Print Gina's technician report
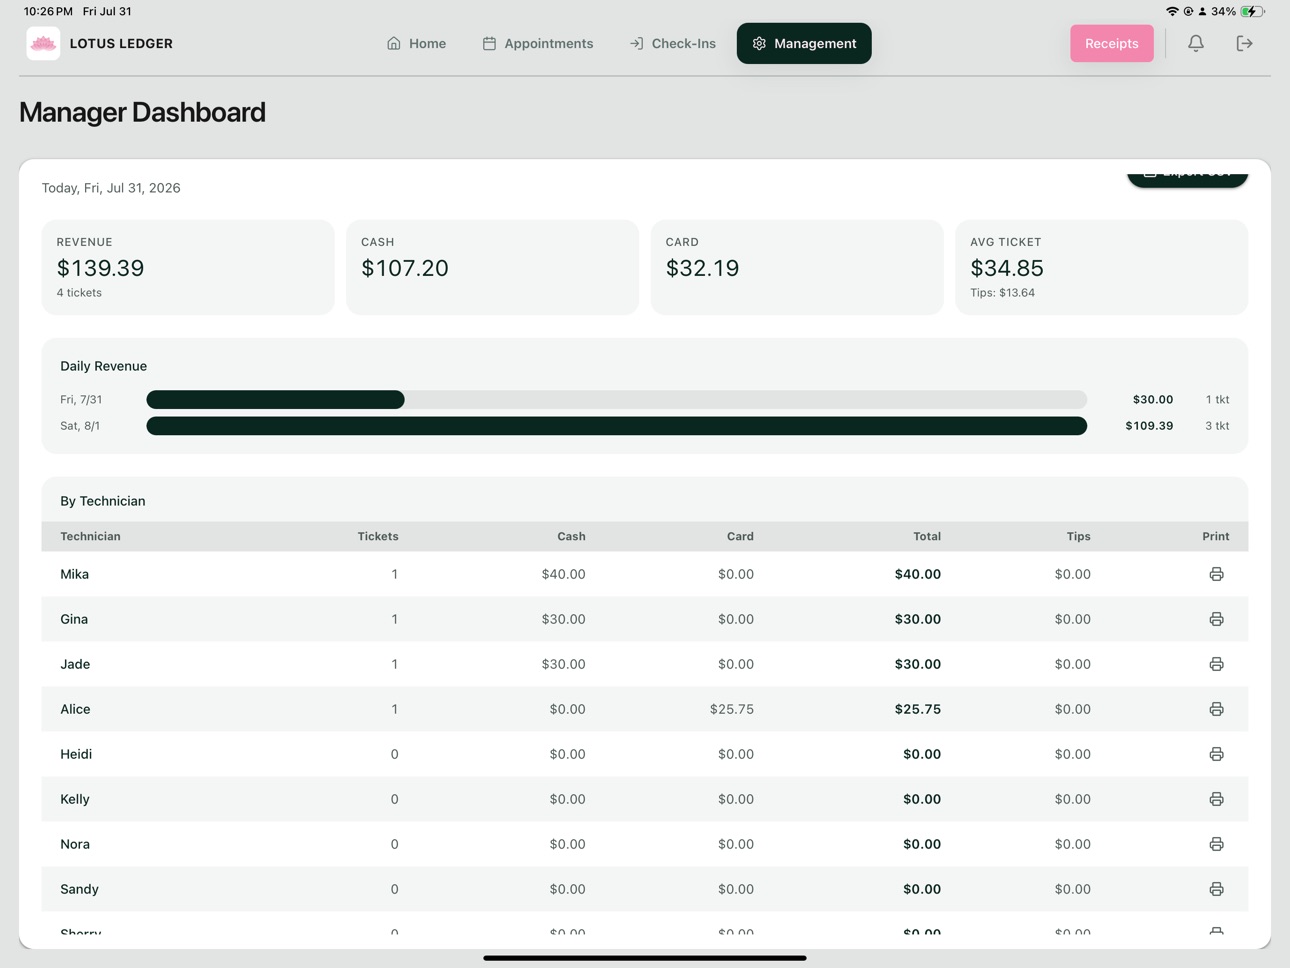This screenshot has height=968, width=1290. pyautogui.click(x=1216, y=619)
